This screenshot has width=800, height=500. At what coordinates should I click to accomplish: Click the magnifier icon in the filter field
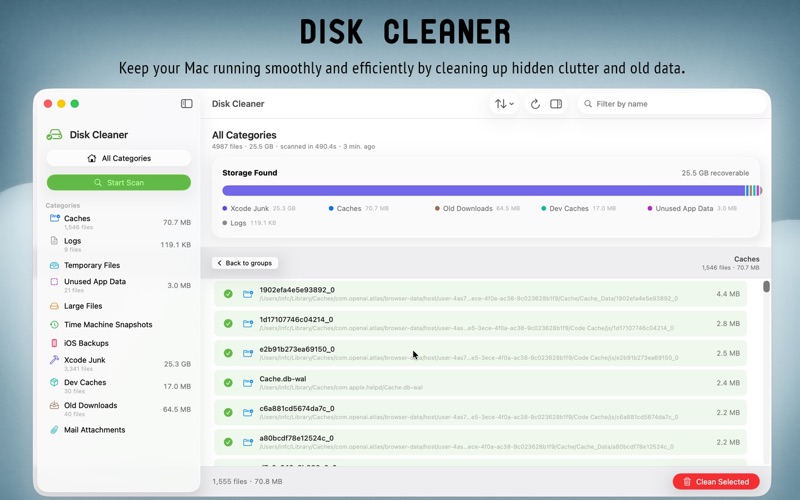pos(588,104)
